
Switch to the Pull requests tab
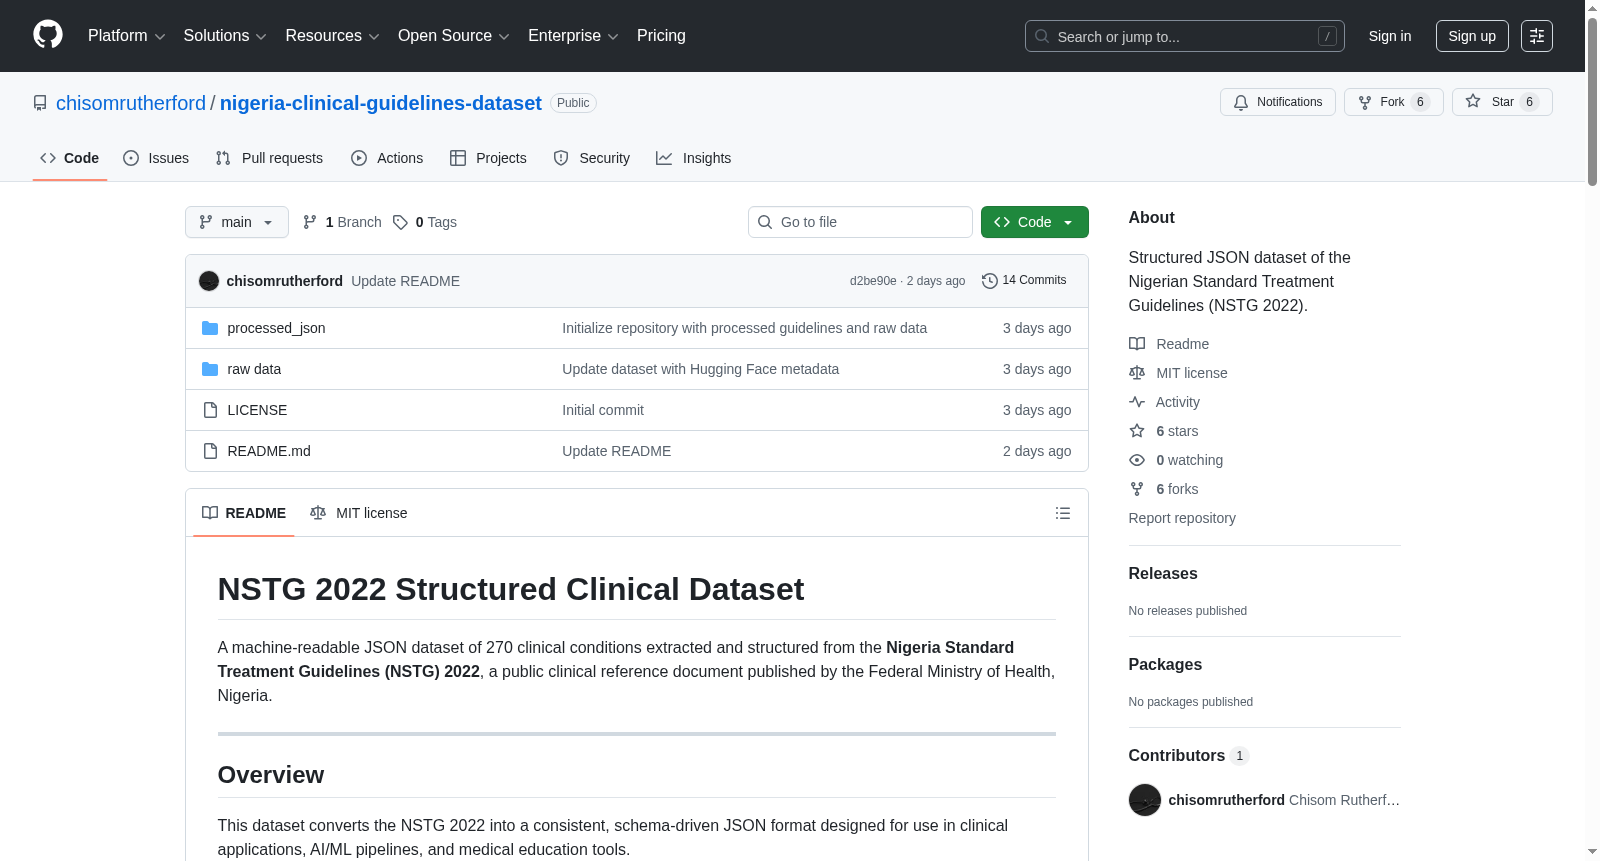point(269,158)
